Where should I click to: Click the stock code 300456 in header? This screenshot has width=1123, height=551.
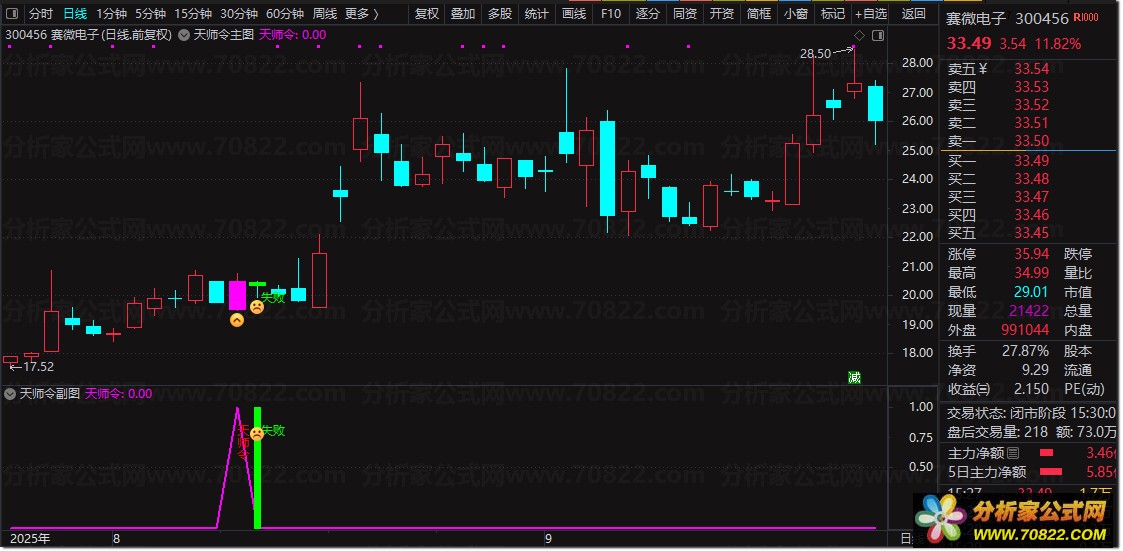point(1042,19)
